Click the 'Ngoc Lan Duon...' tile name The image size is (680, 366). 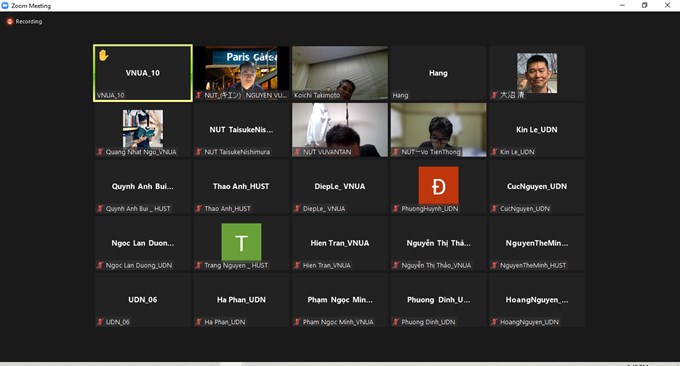[143, 243]
